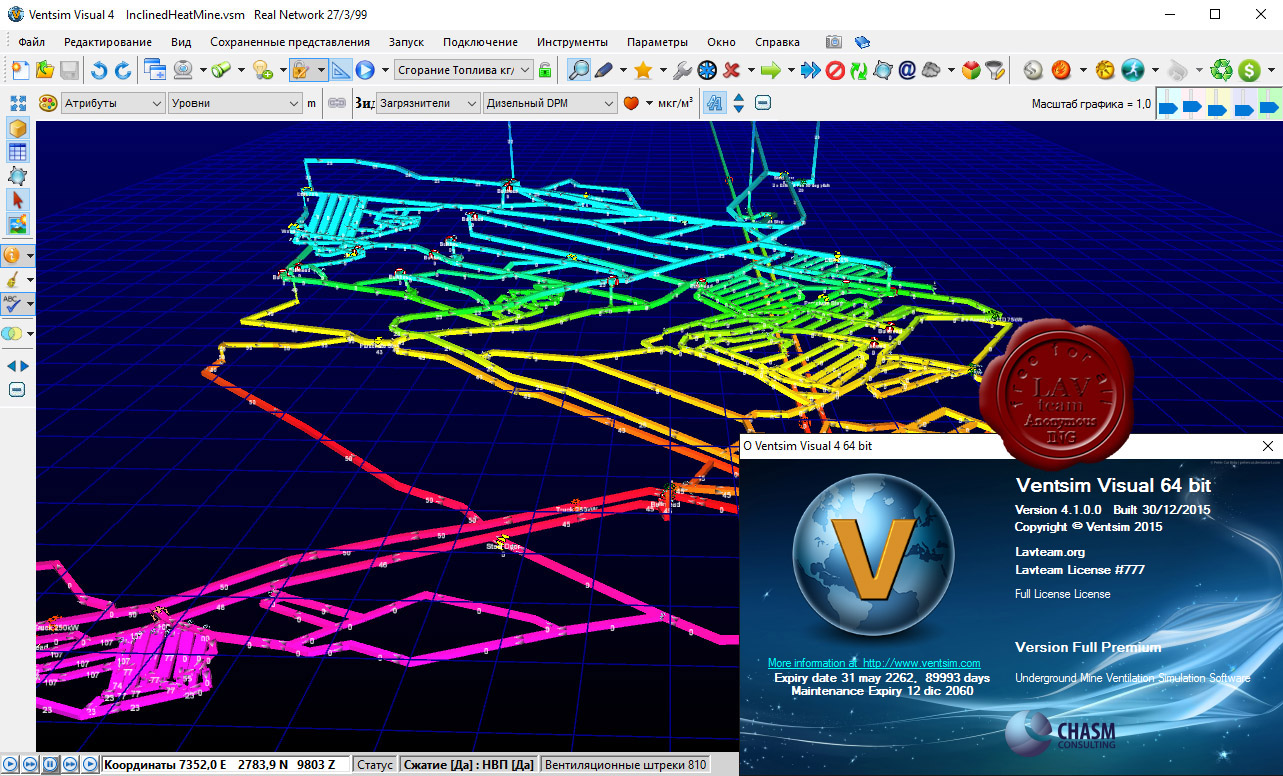Toggle the red arrow pointer in sidebar
The width and height of the screenshot is (1283, 776).
(x=18, y=200)
